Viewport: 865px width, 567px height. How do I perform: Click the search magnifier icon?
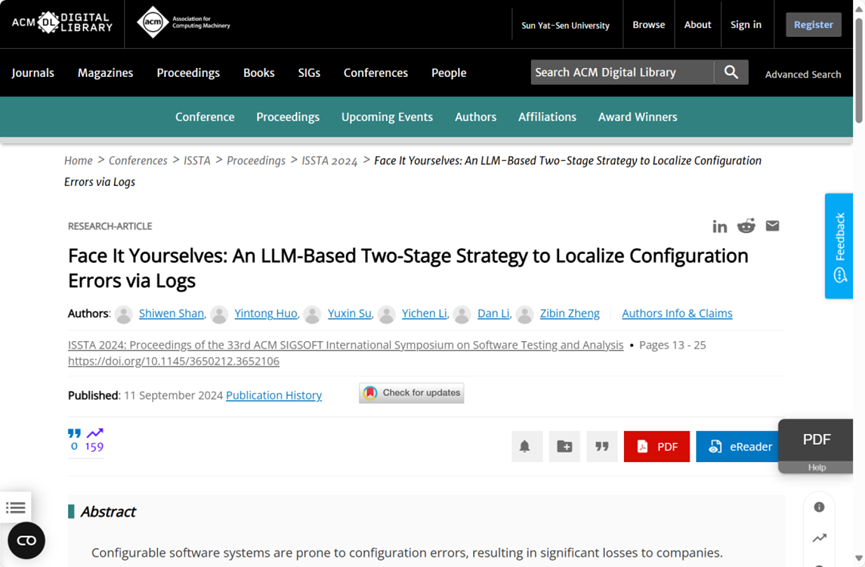click(731, 72)
